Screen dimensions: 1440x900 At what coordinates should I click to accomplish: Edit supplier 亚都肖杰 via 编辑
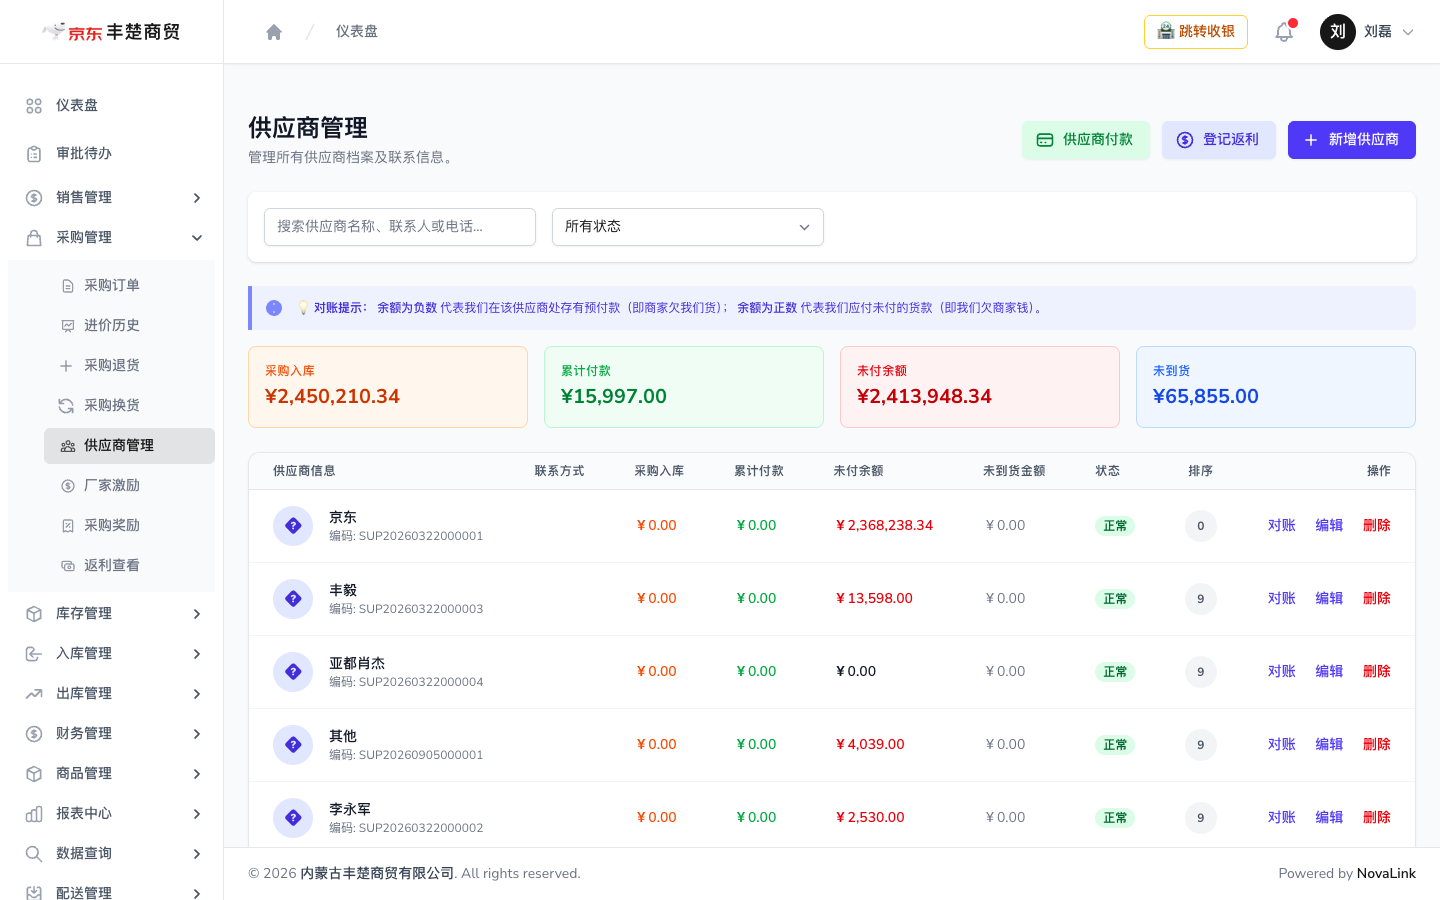pos(1329,672)
